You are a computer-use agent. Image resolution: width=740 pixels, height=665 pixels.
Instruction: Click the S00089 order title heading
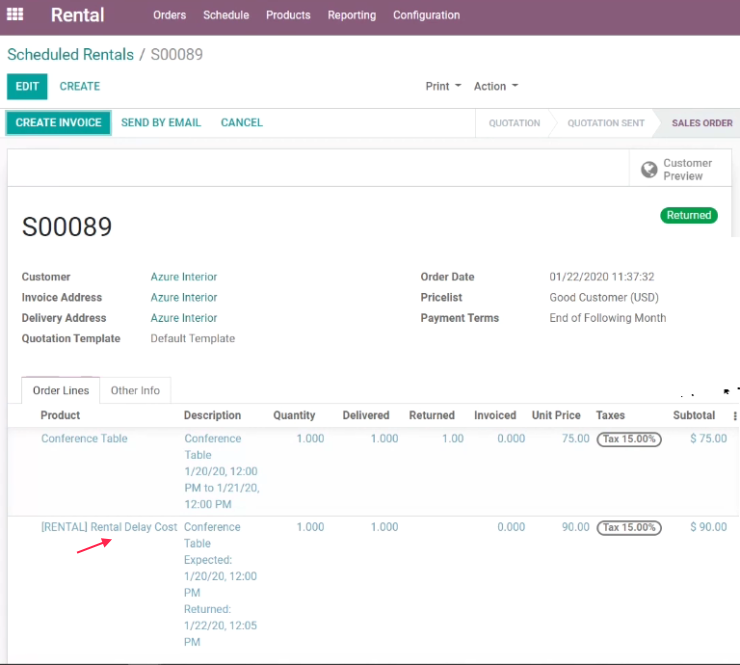[67, 227]
